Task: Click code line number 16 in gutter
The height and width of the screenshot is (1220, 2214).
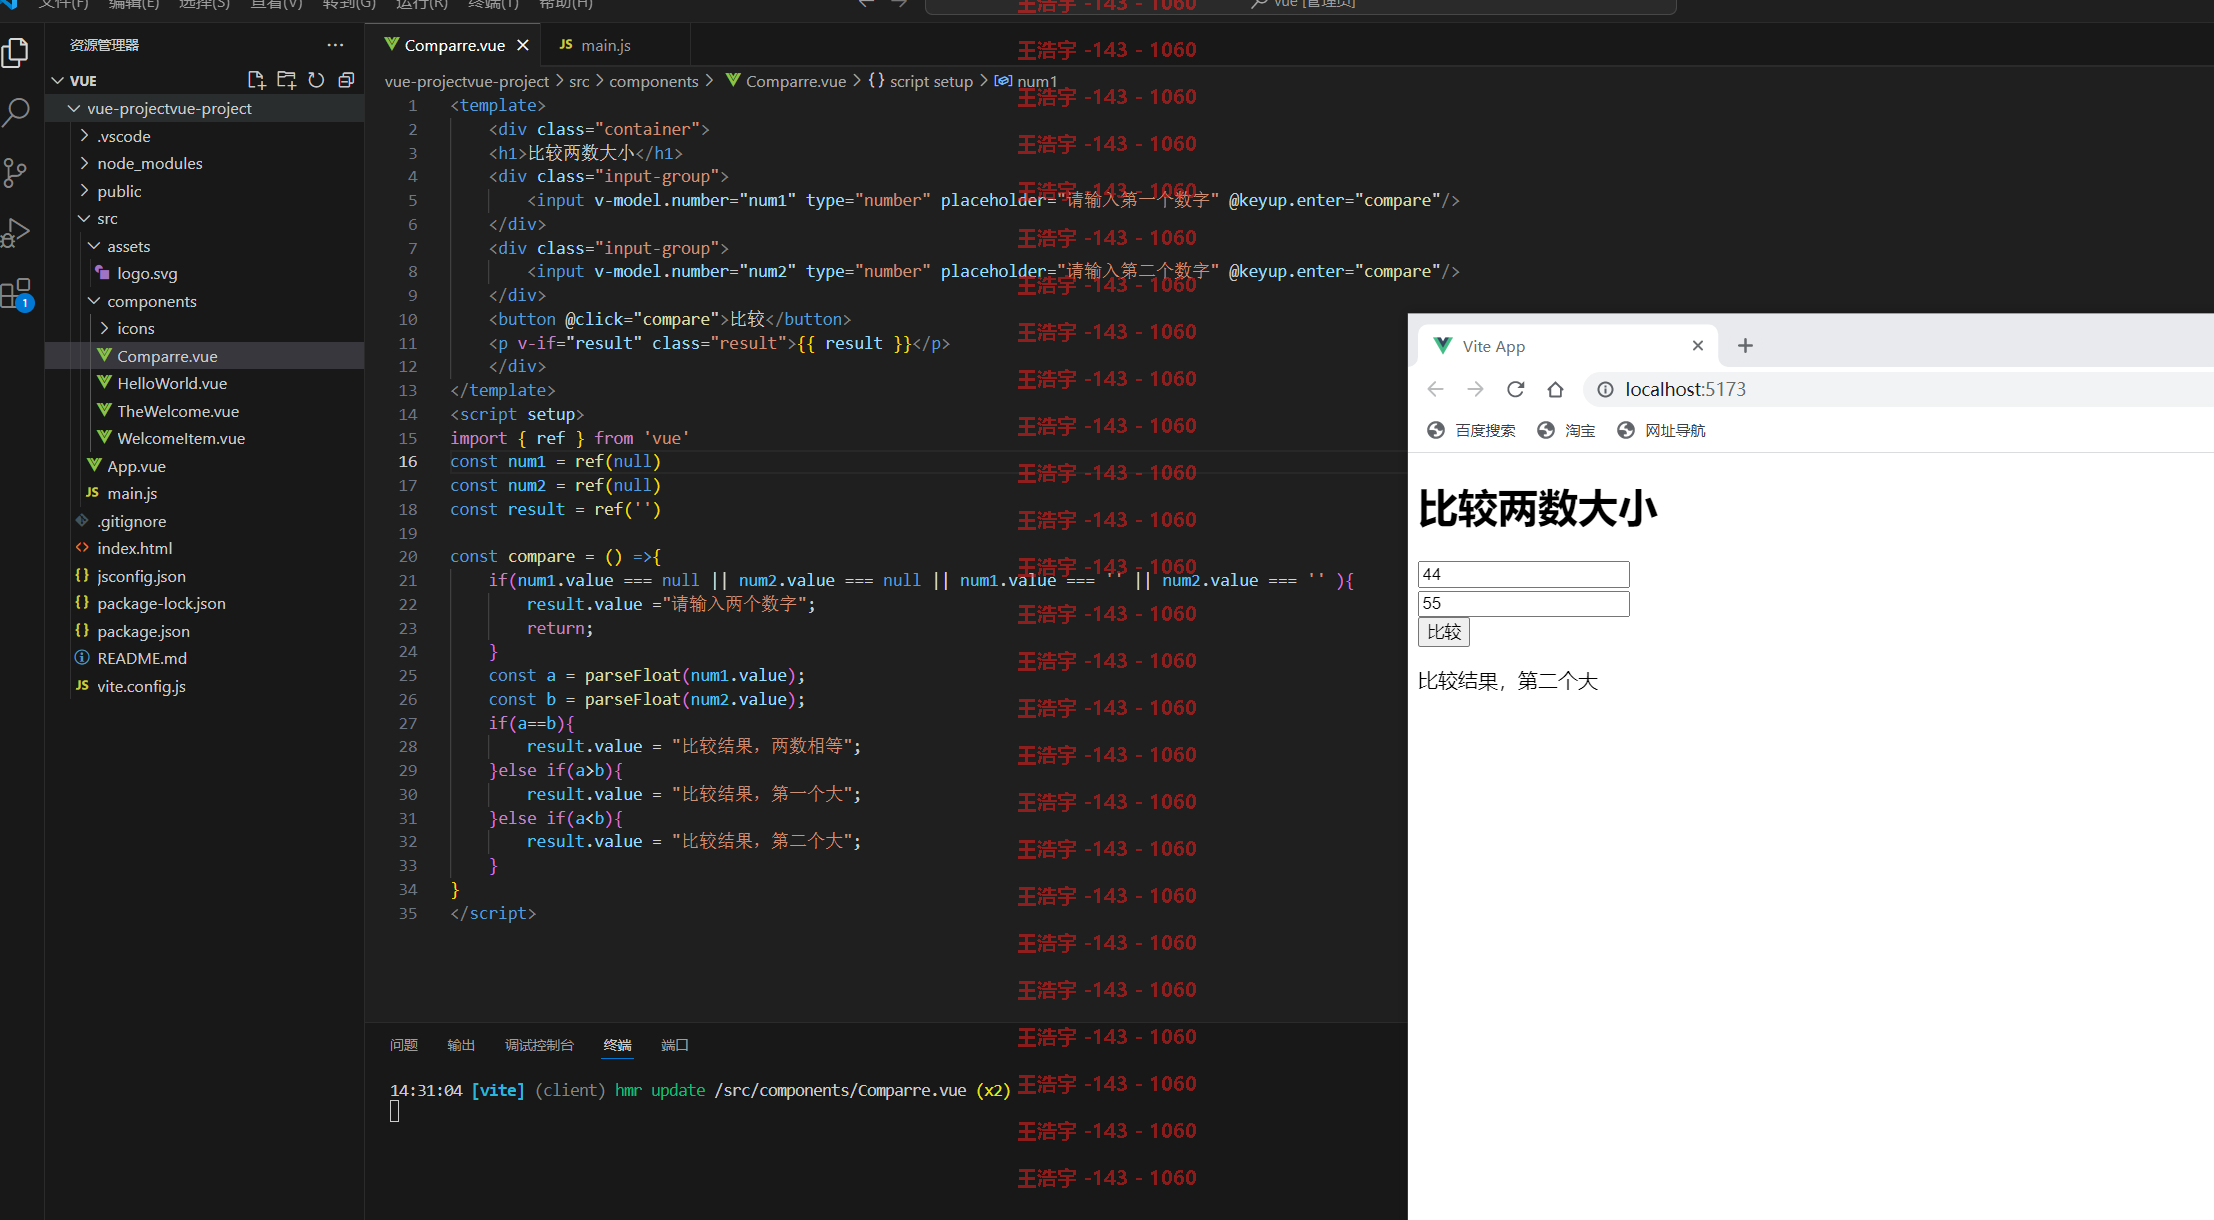Action: click(x=408, y=461)
